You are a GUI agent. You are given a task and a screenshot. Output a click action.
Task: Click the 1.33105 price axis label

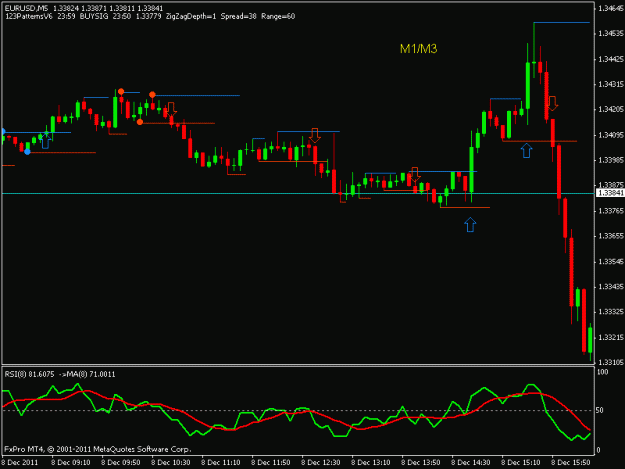pyautogui.click(x=611, y=362)
